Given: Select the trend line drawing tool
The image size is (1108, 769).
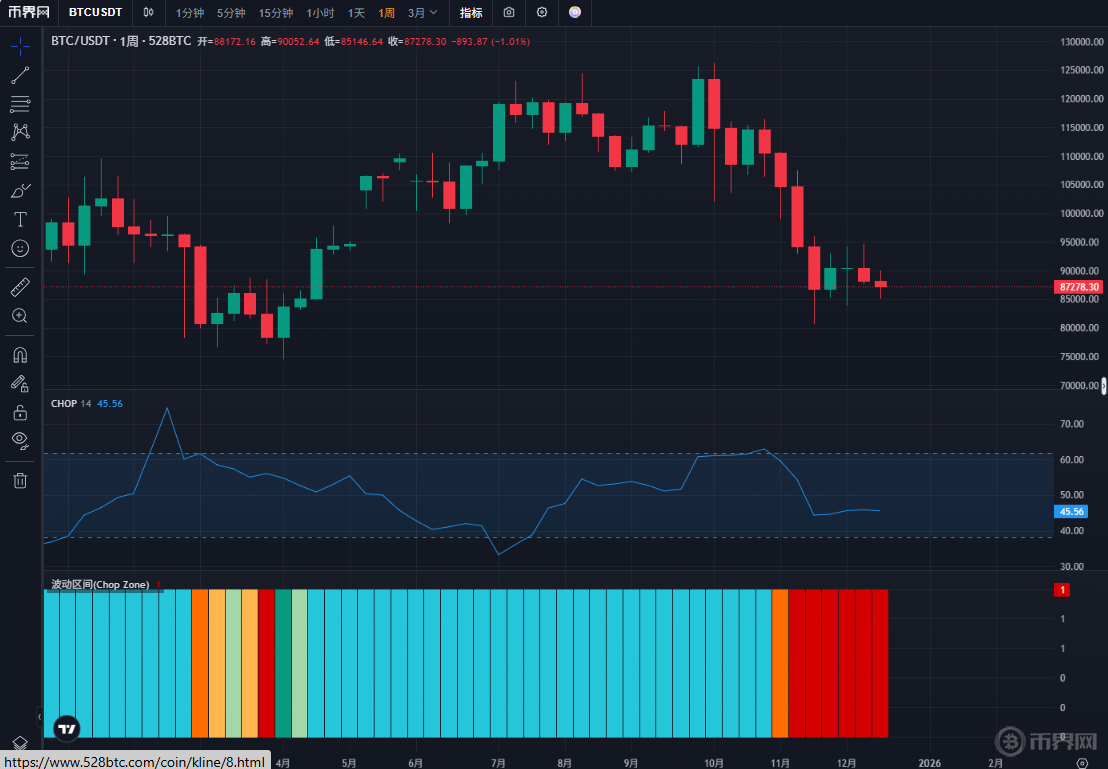Looking at the screenshot, I should pos(20,75).
